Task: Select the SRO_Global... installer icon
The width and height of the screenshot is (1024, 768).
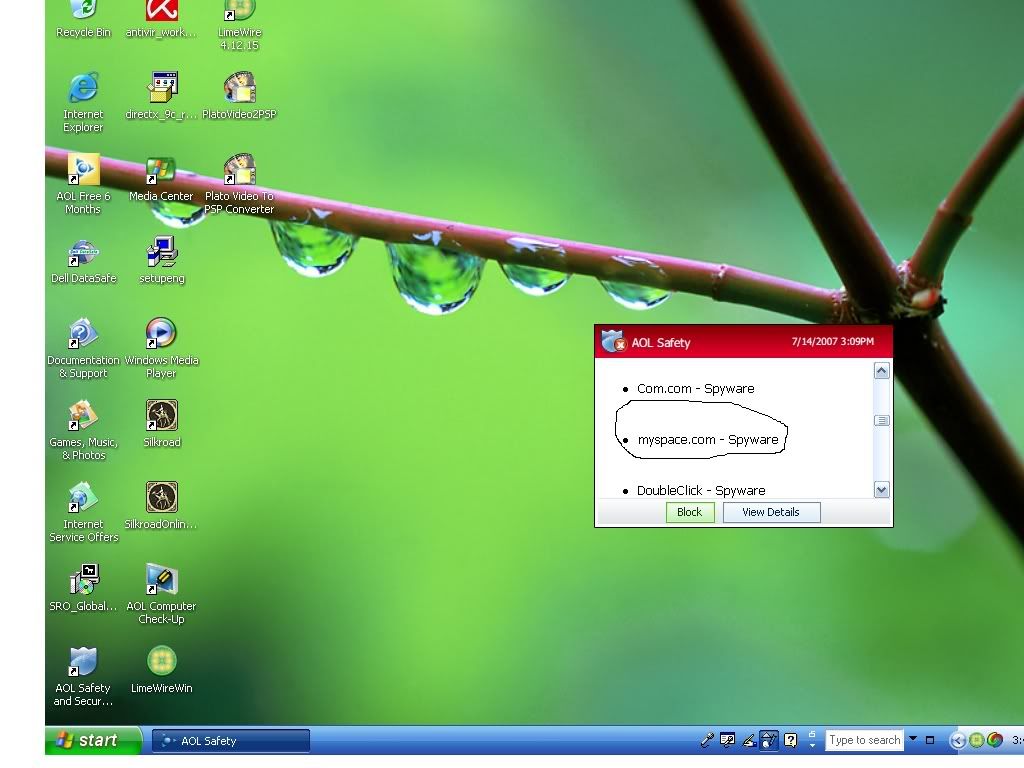Action: (x=84, y=580)
